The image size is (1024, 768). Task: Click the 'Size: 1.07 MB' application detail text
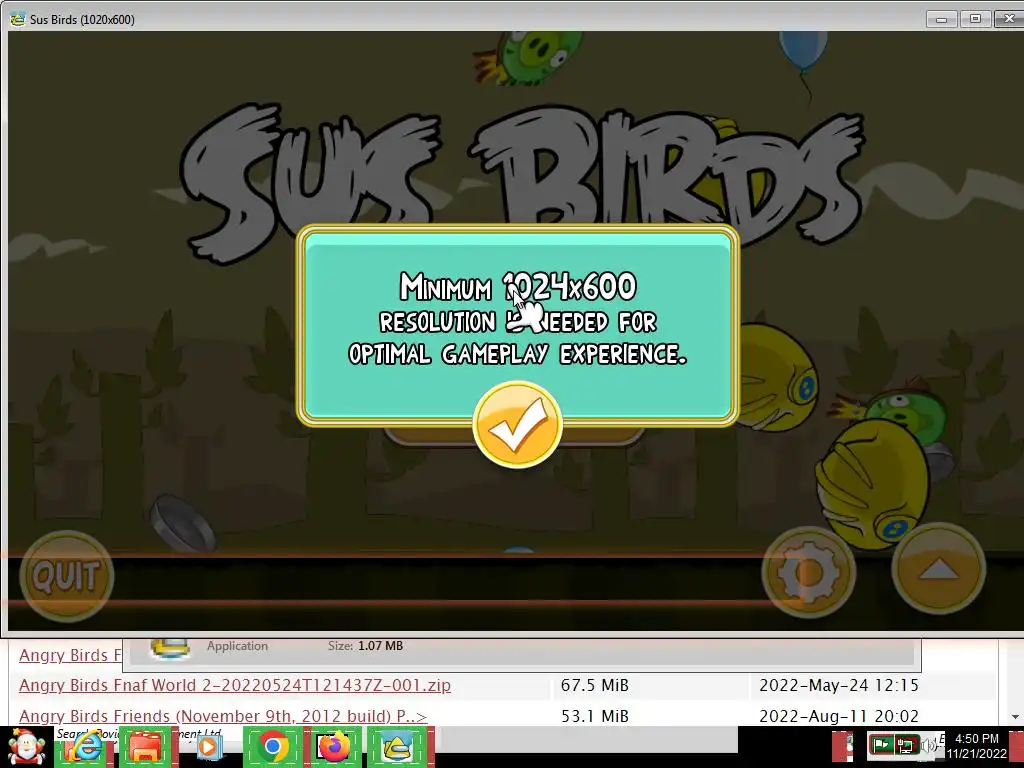(365, 646)
